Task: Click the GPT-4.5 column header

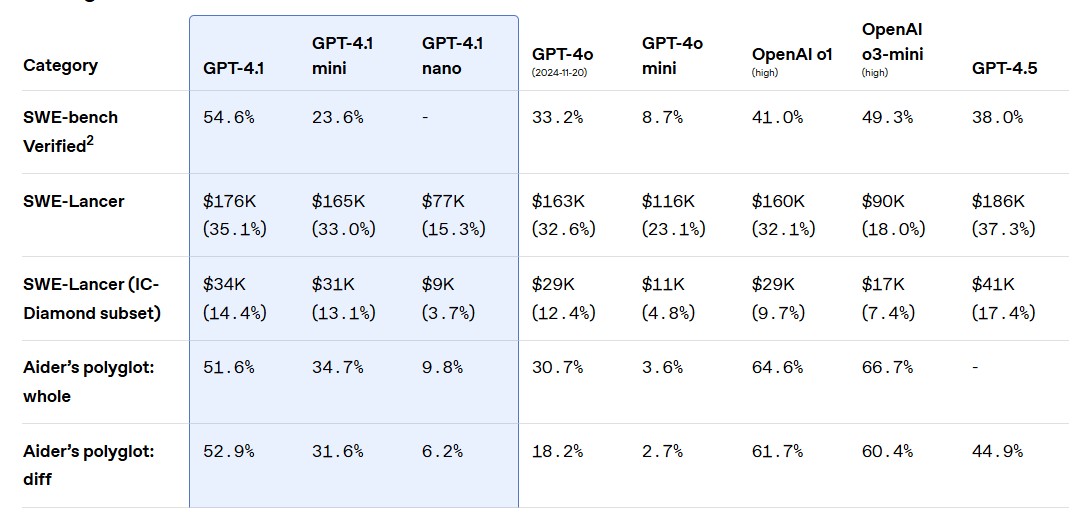Action: pyautogui.click(x=1004, y=68)
